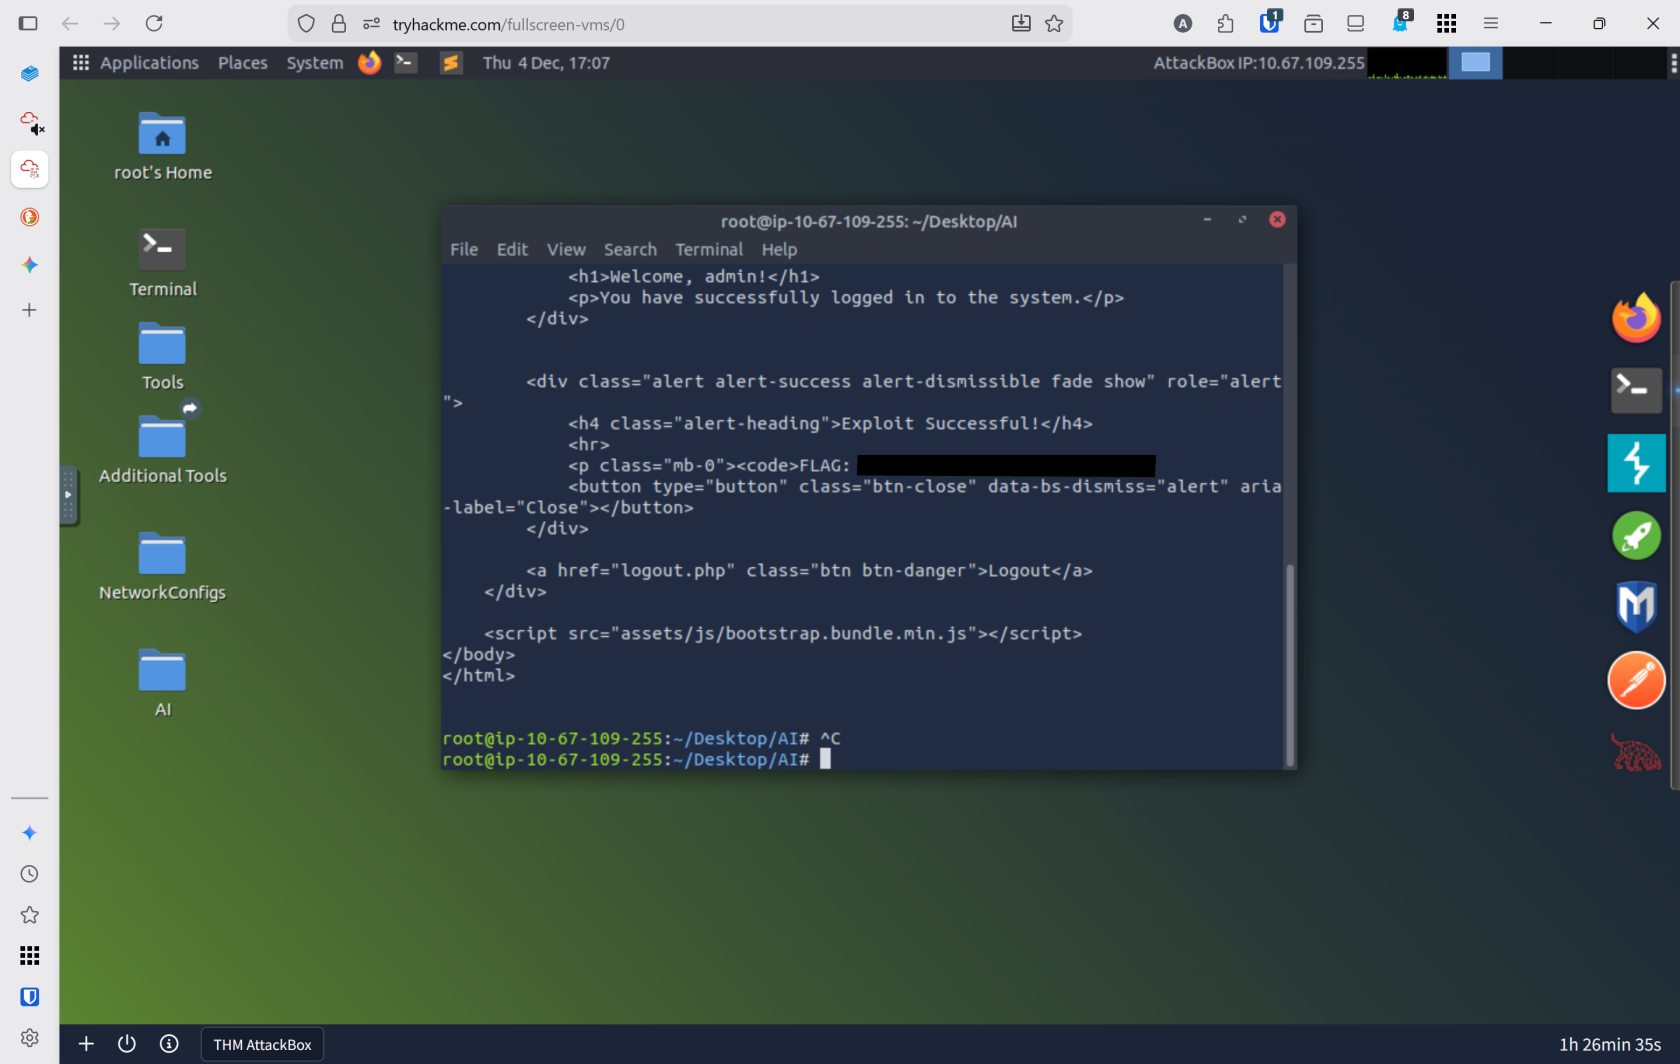Screen dimensions: 1680x1064
Task: Open terminal from the right dock
Action: [x=1636, y=389]
